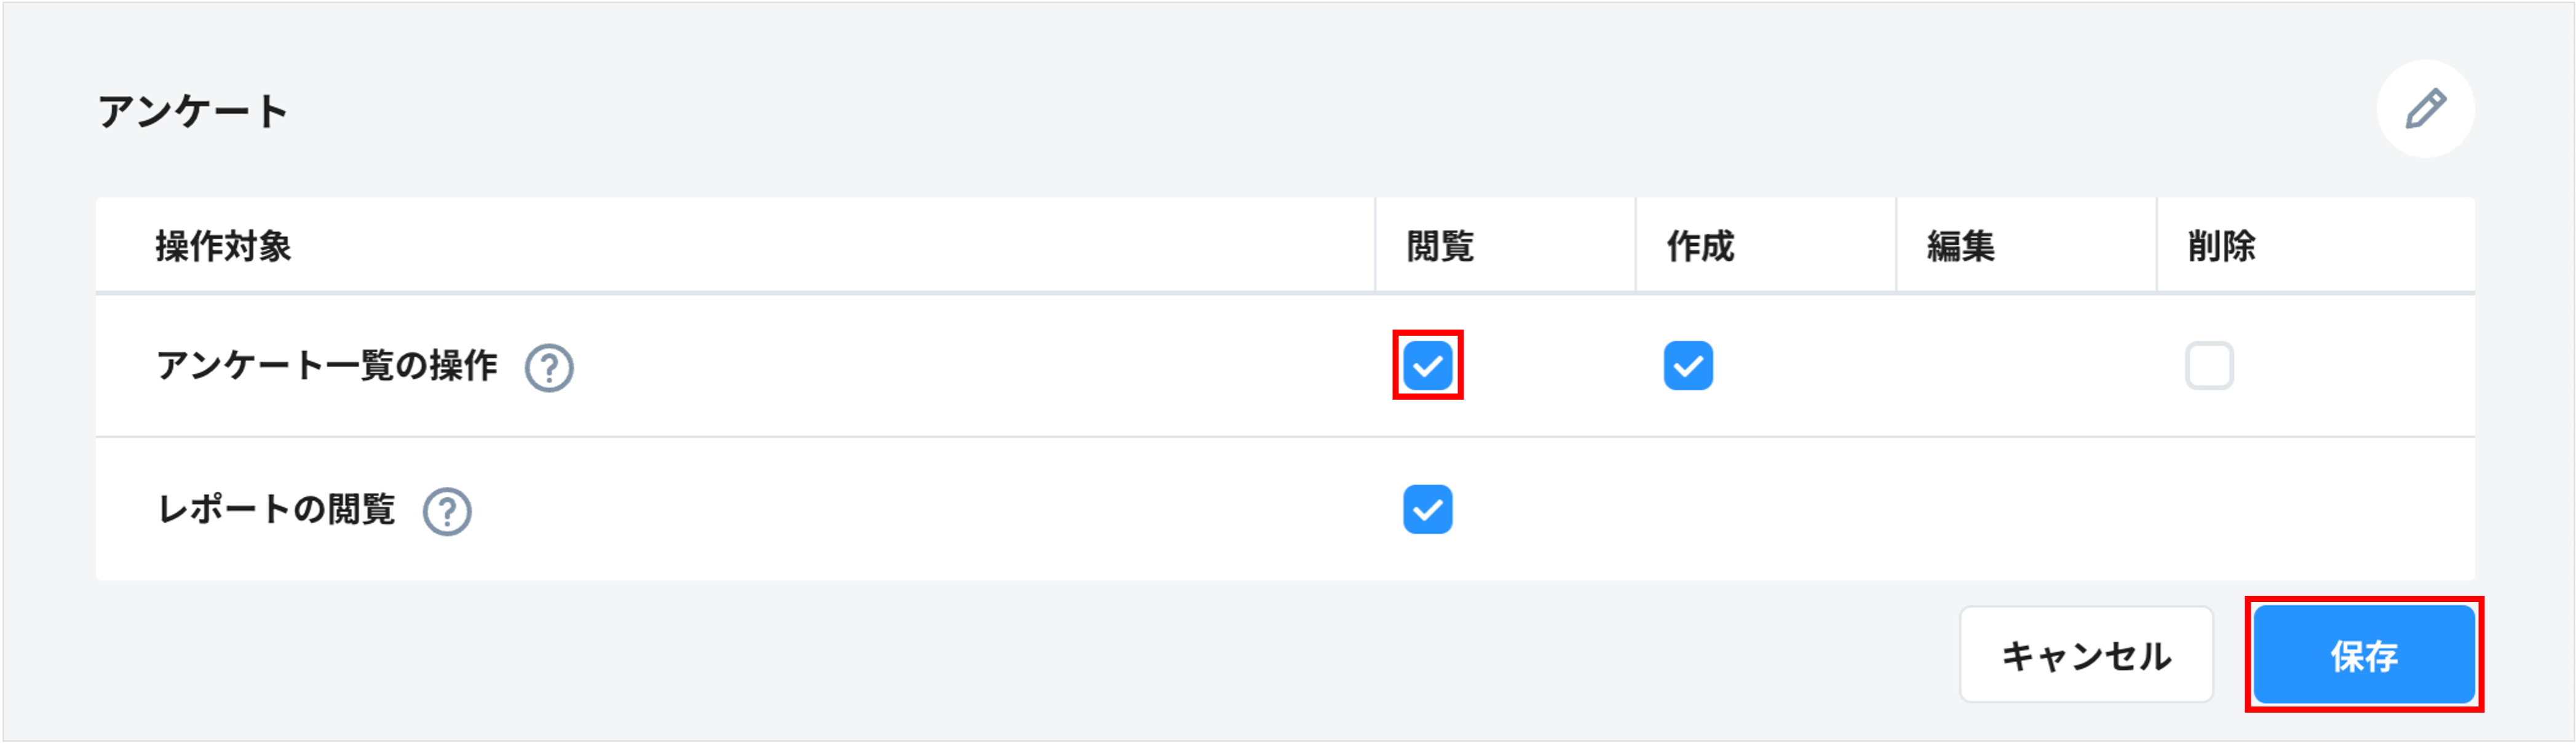Uncheck 作成 checkbox for アンケート一覧の操作

(x=1688, y=366)
